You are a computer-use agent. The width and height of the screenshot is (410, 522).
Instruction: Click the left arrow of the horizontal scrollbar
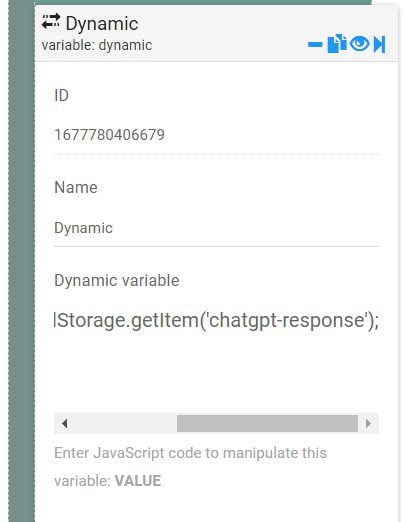click(x=65, y=423)
